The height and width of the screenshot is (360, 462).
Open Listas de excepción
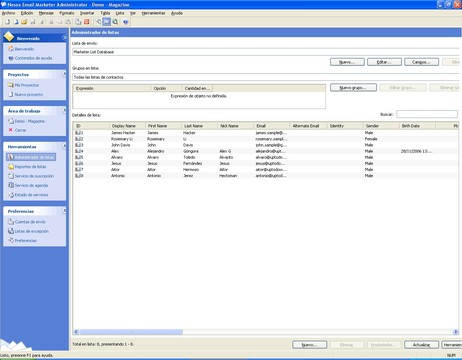point(28,231)
